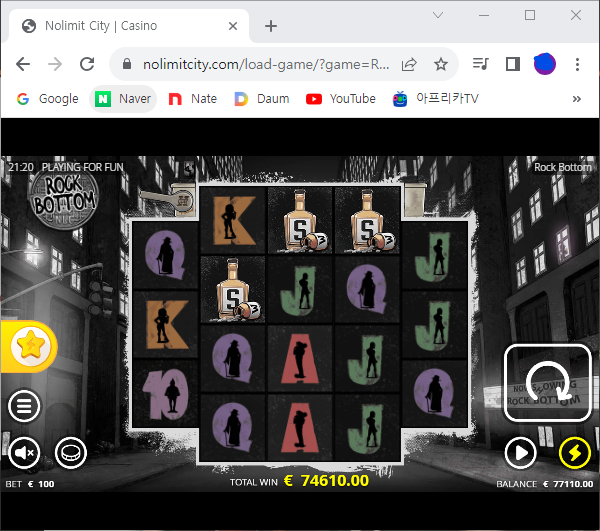Select the Nolimit City | Casino tab
The image size is (600, 531).
(129, 26)
